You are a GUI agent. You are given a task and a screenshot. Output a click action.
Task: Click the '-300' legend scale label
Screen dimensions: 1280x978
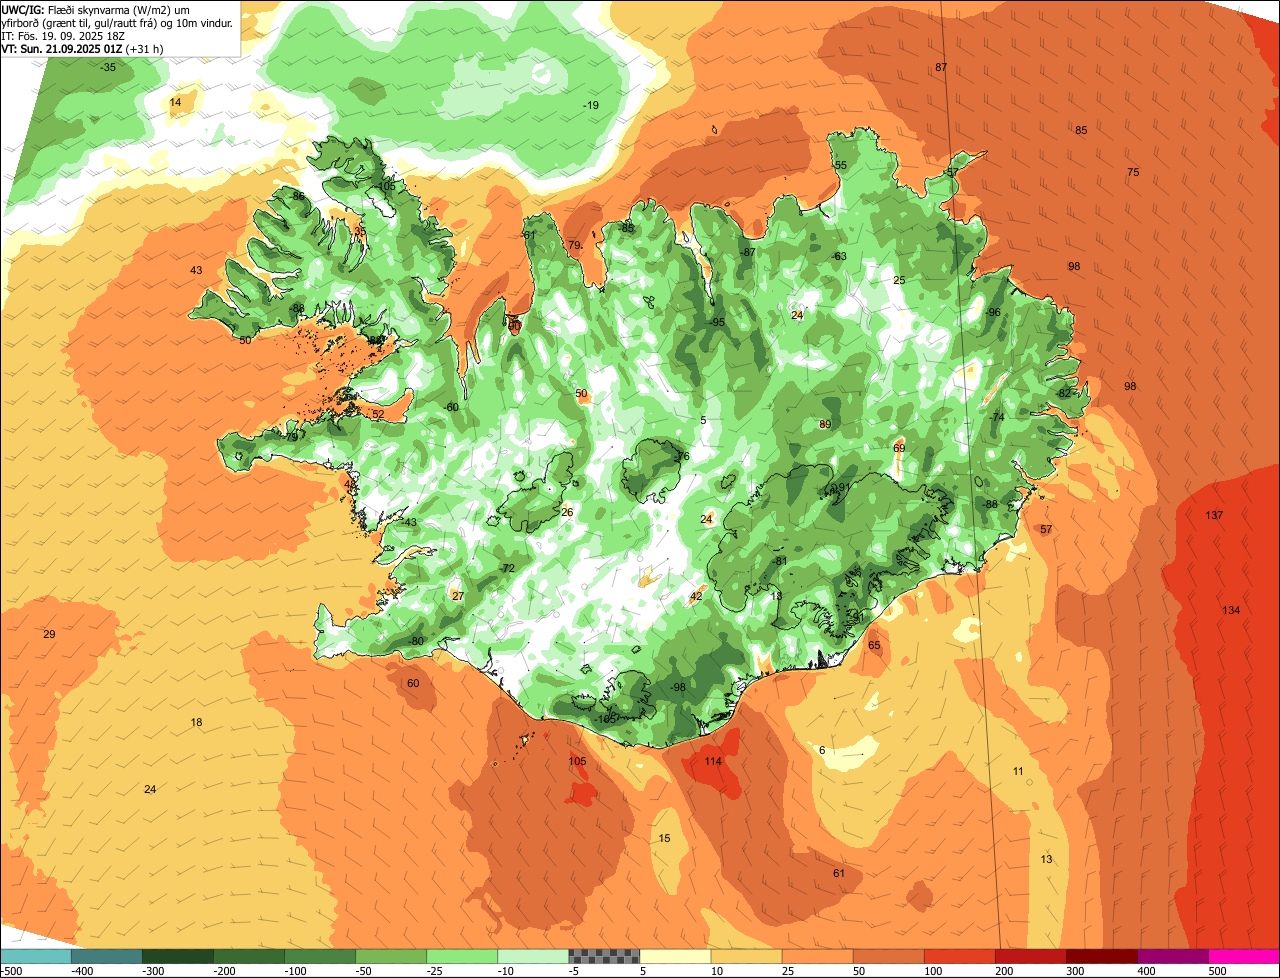pos(154,971)
